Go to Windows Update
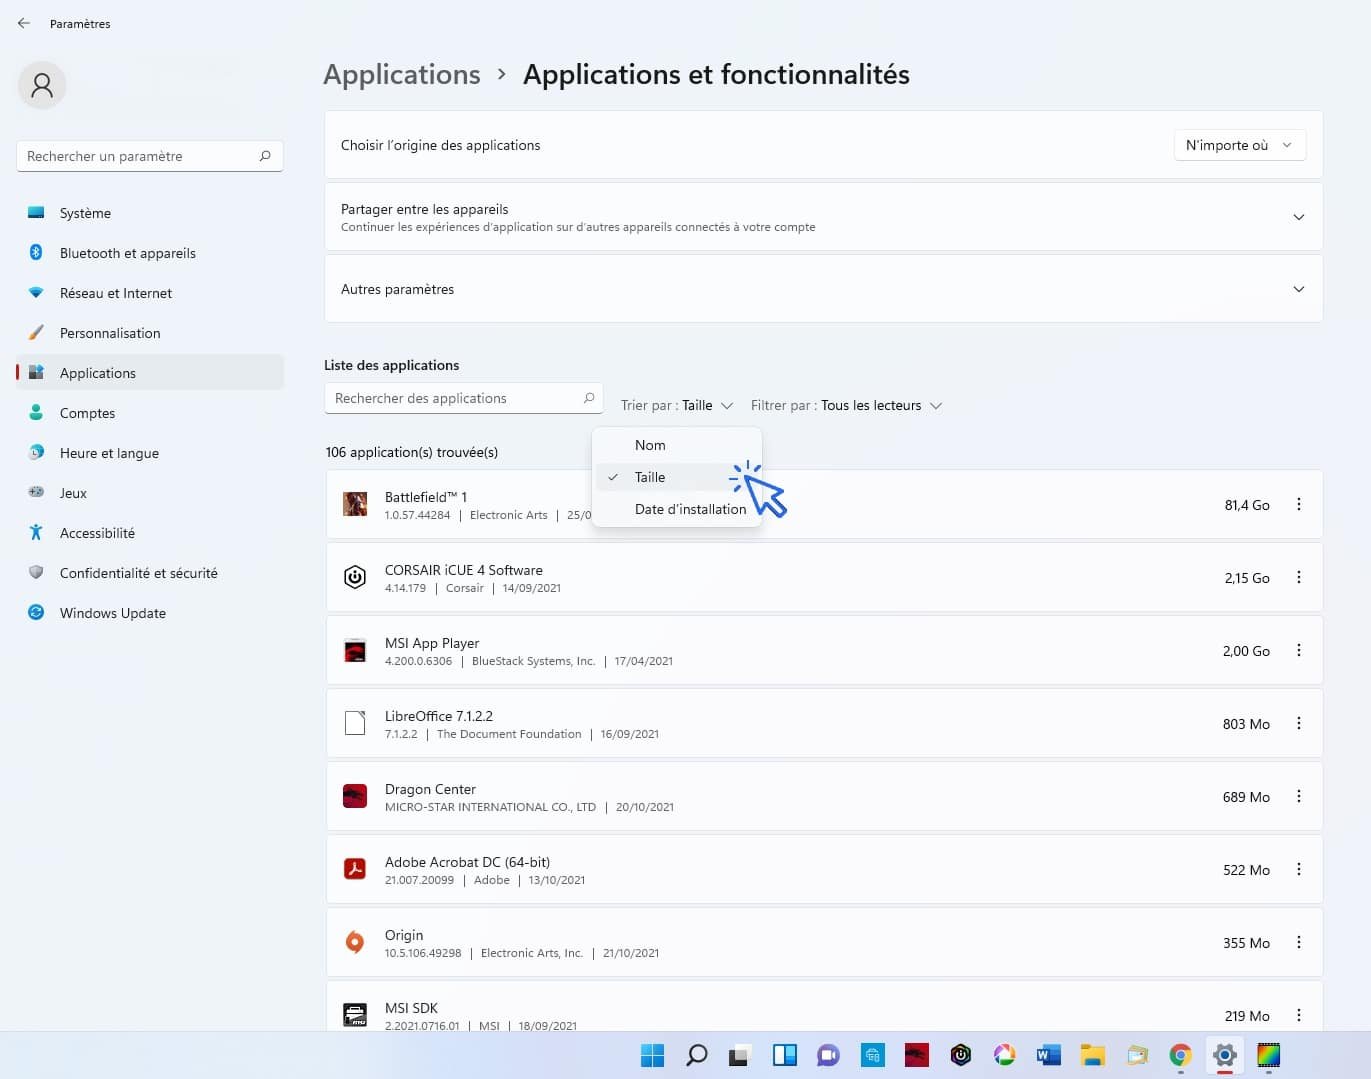This screenshot has width=1371, height=1079. pyautogui.click(x=150, y=613)
